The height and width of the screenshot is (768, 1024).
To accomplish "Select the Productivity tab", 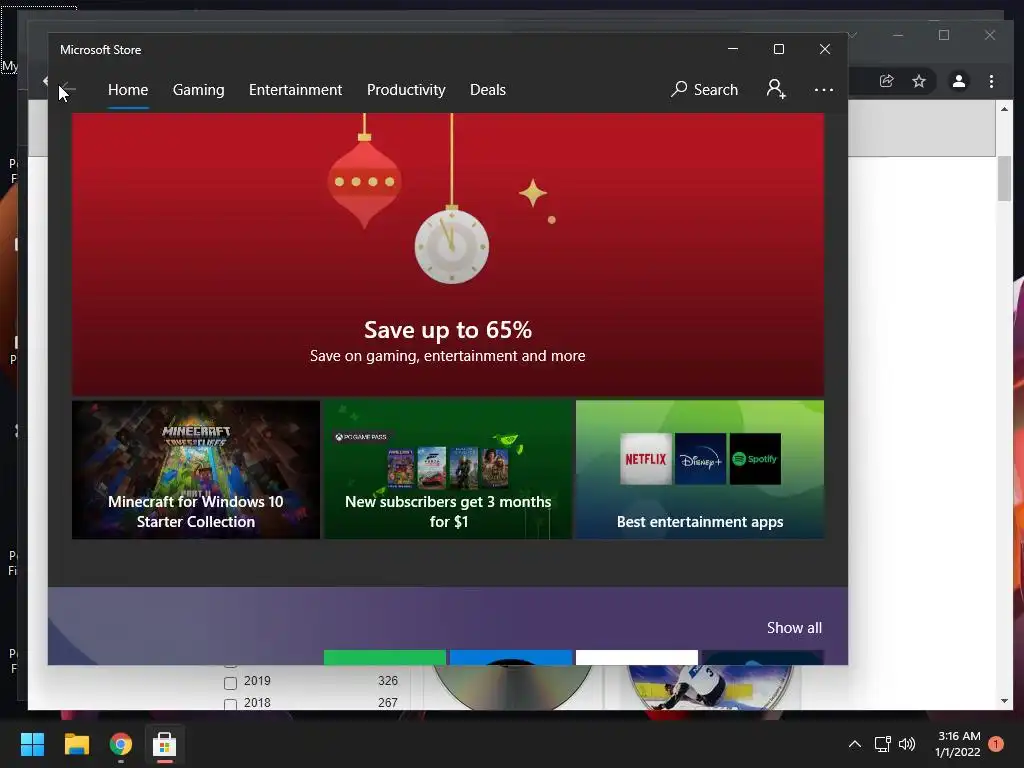I will coord(406,89).
